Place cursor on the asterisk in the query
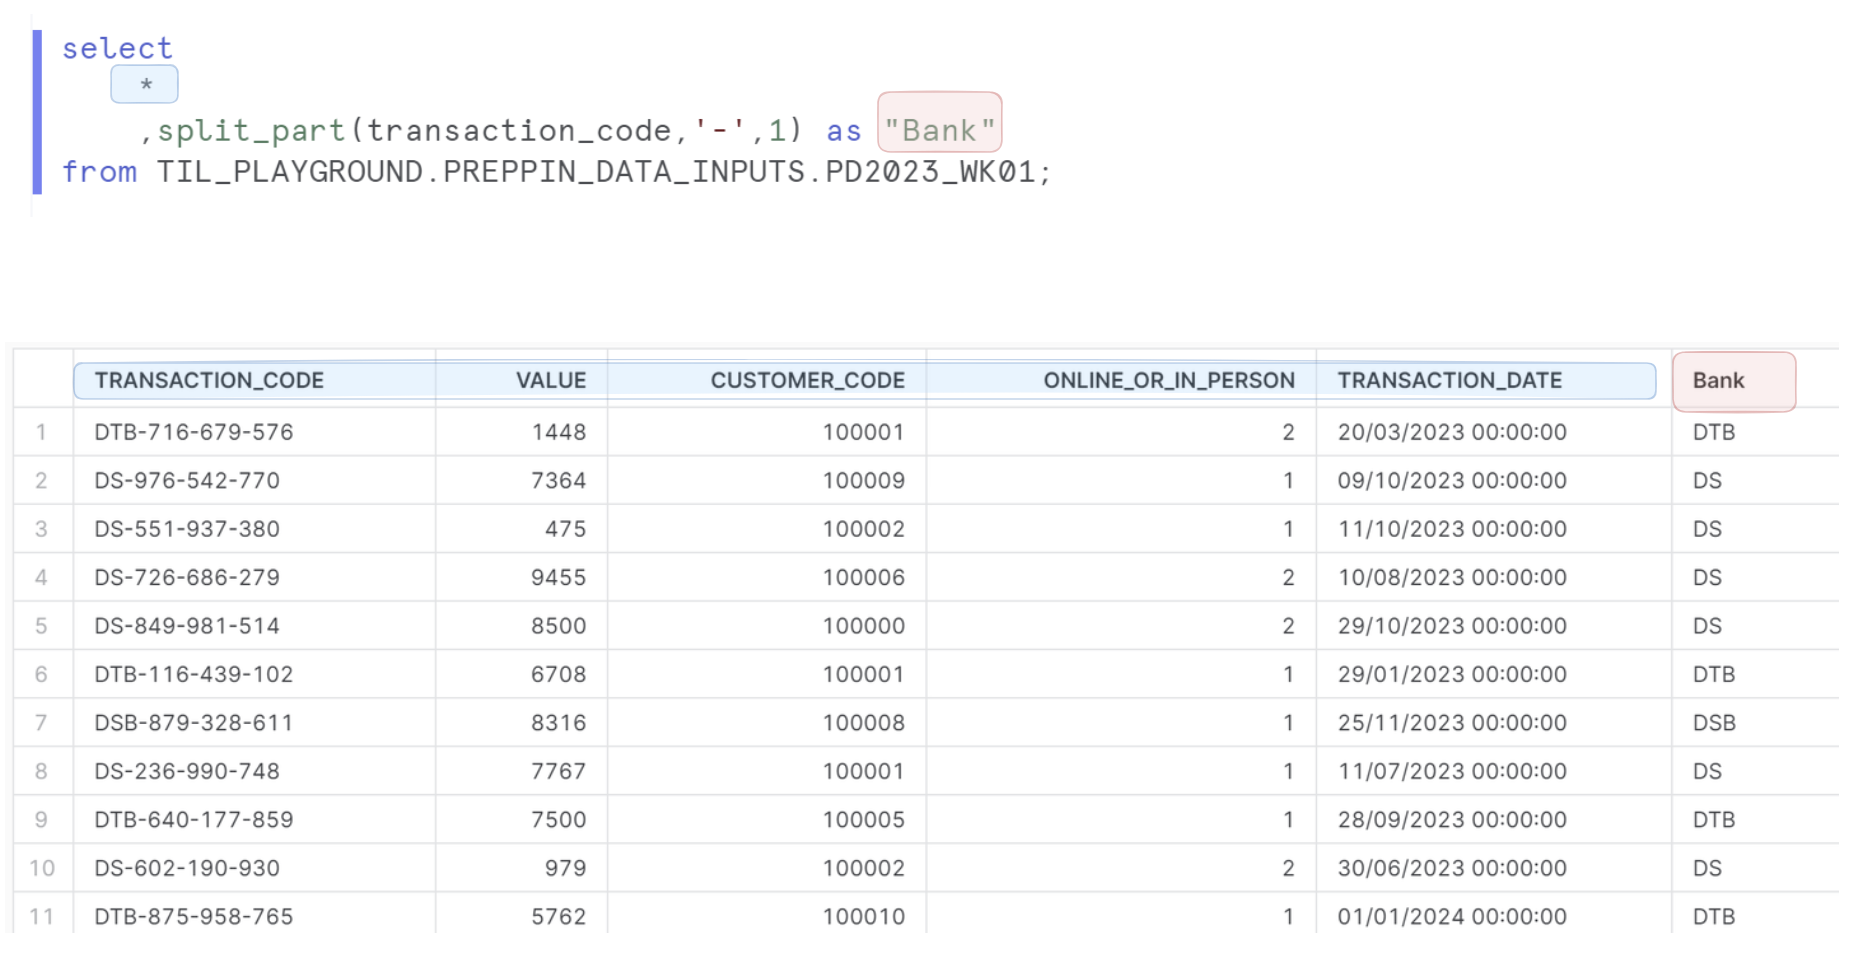This screenshot has height=978, width=1854. [146, 85]
